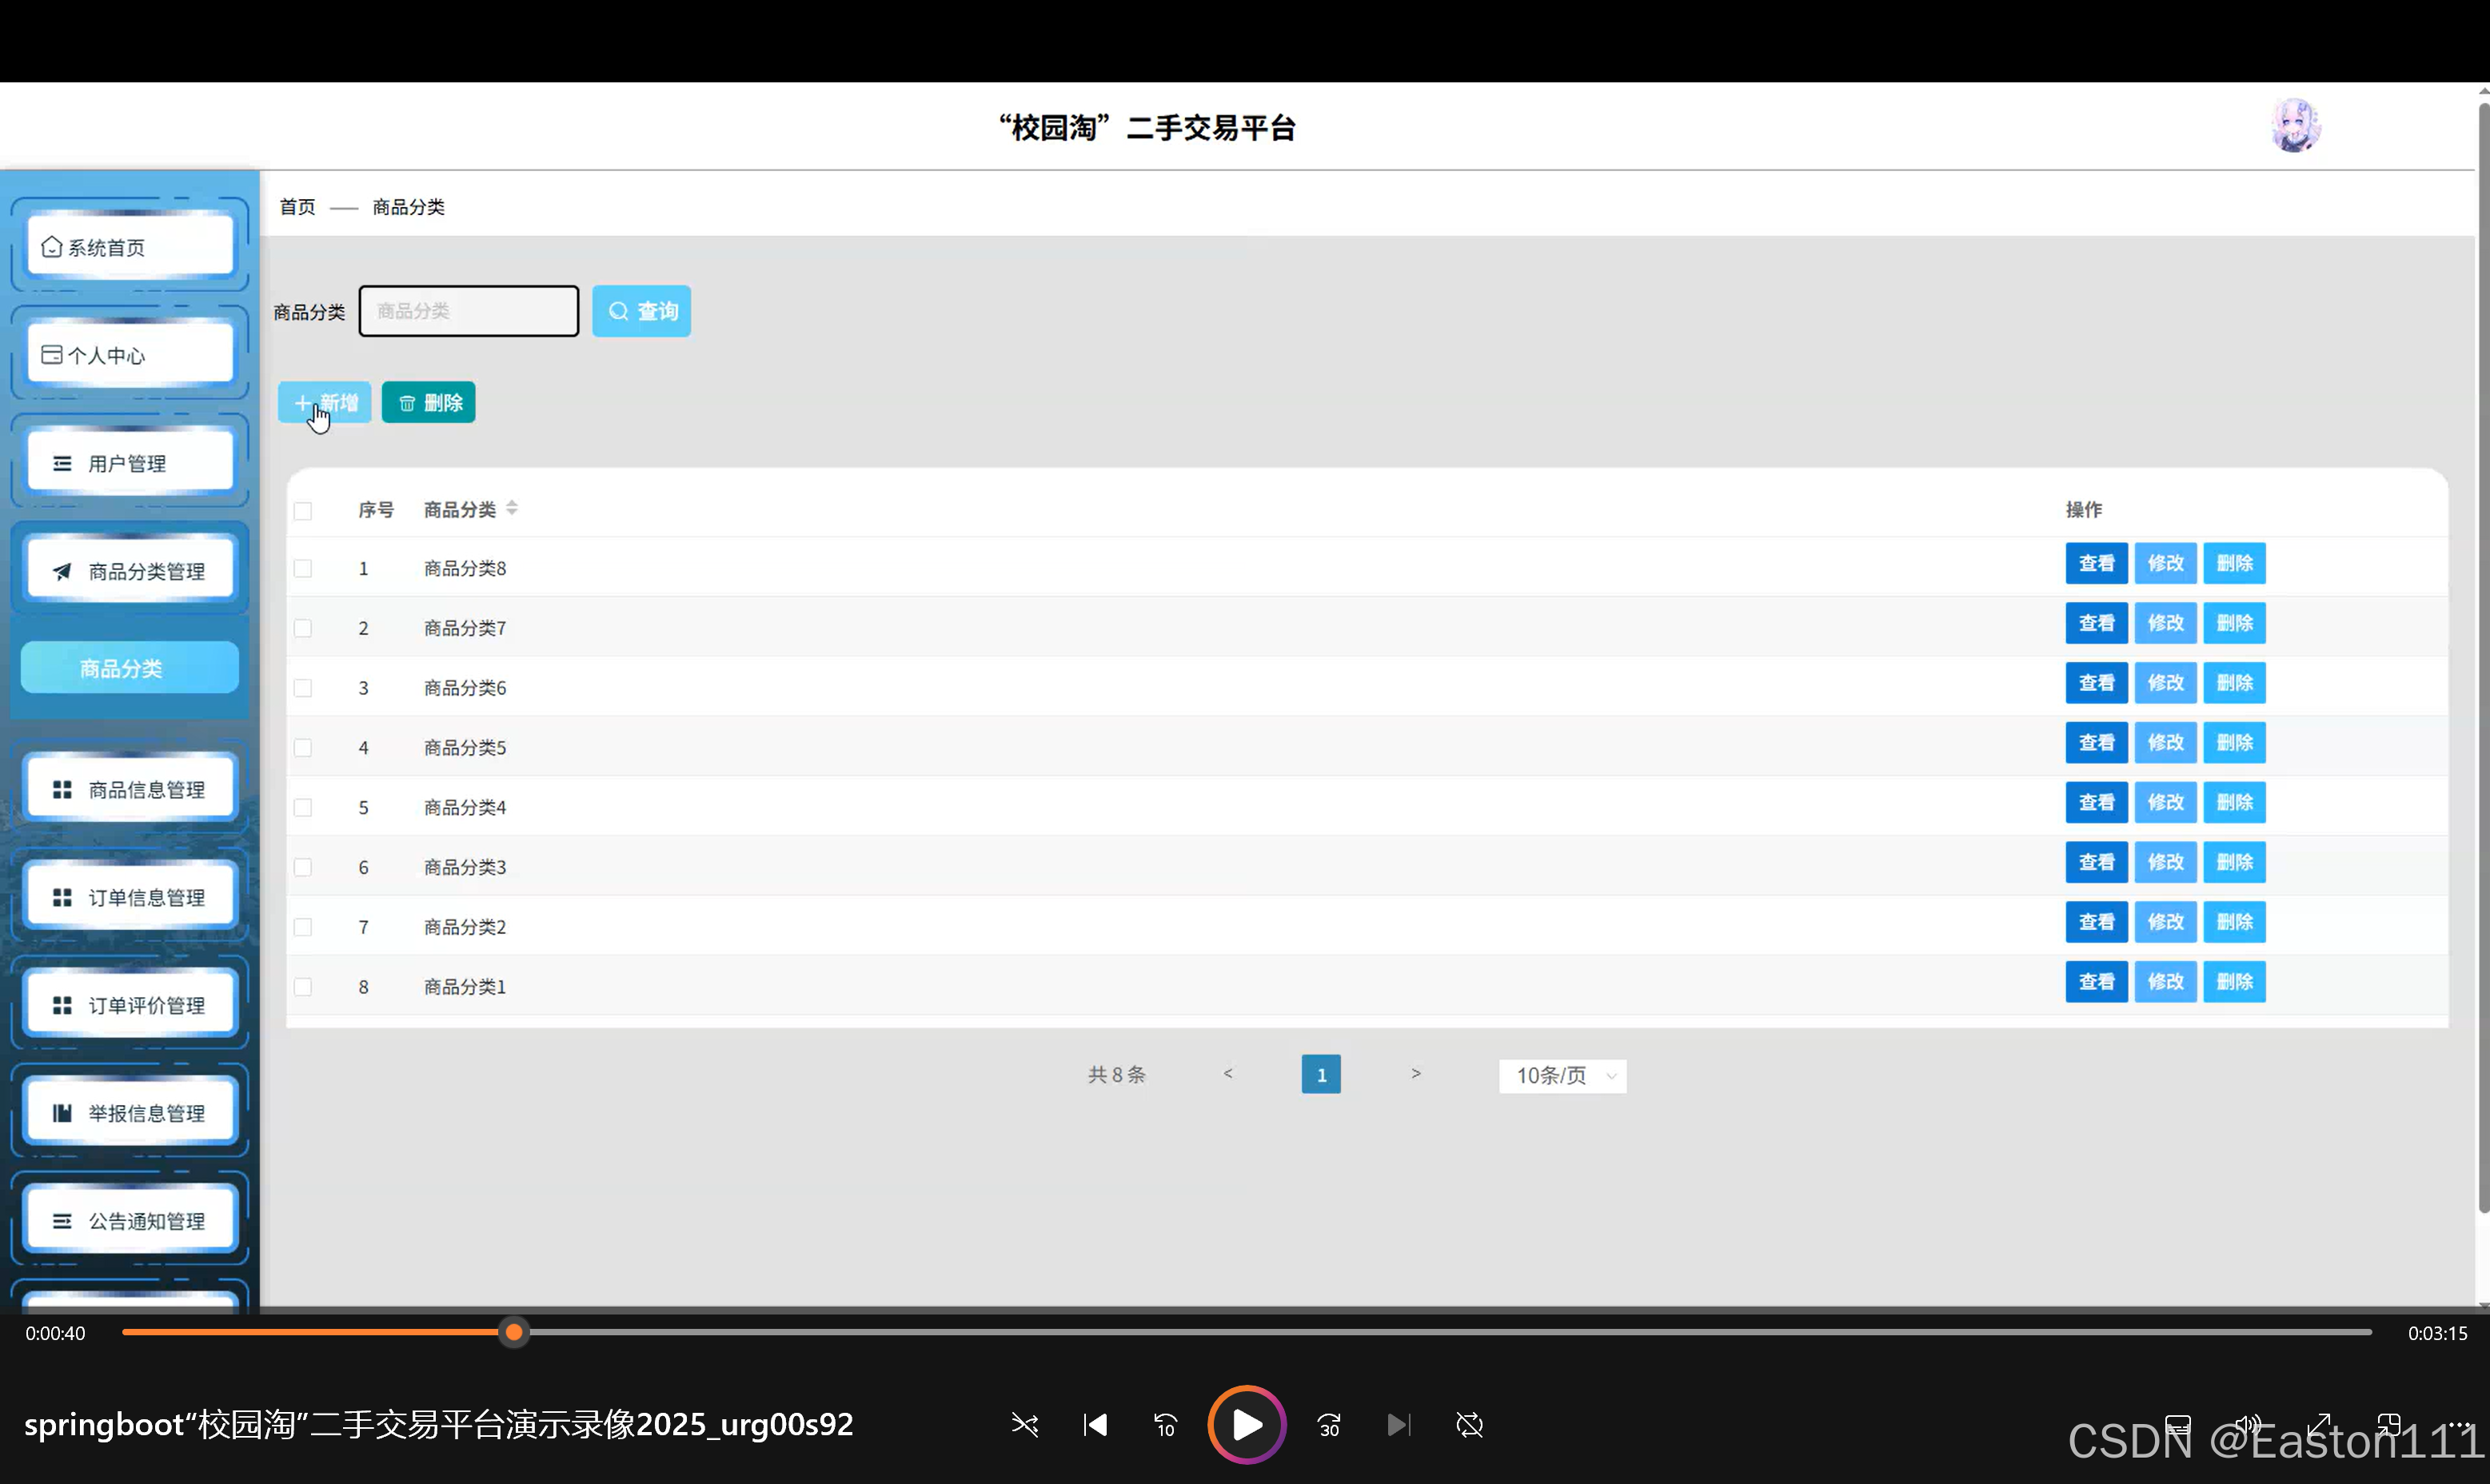This screenshot has height=1484, width=2490.
Task: Click 修改 for 商品分类1
Action: click(2165, 981)
